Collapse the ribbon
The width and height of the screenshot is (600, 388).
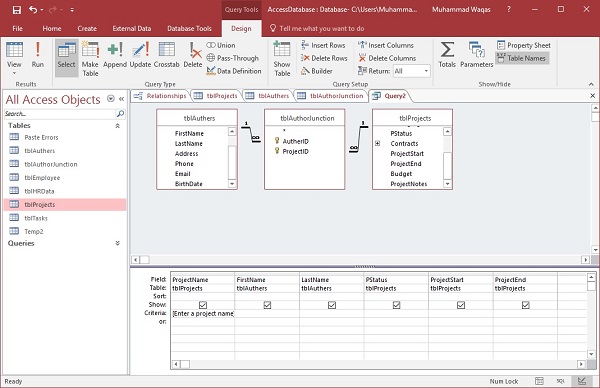pos(591,84)
